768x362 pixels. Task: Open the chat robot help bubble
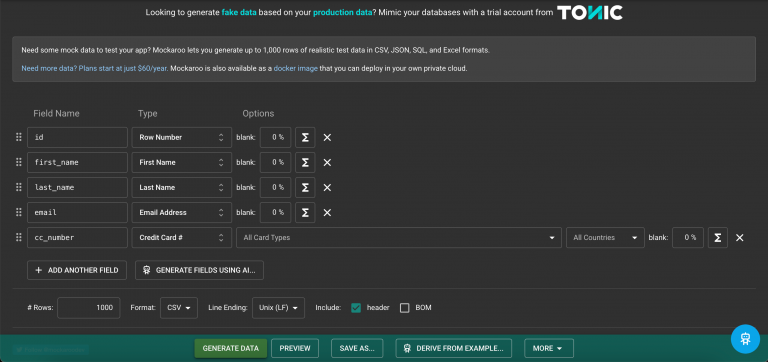[x=745, y=339]
